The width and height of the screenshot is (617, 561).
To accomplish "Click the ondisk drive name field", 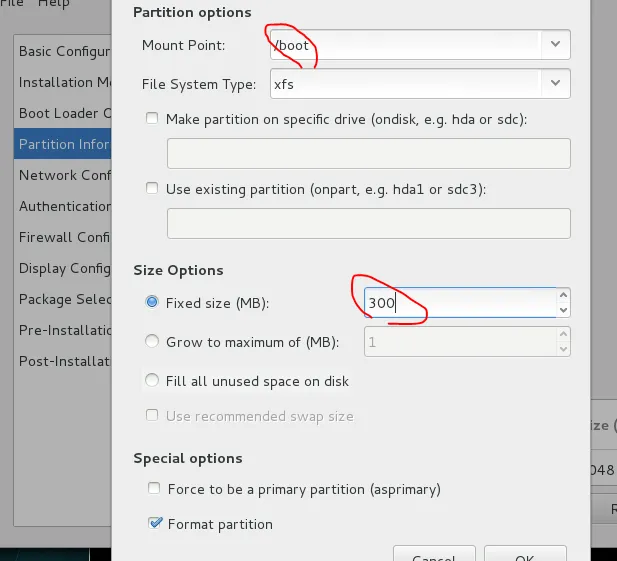I will coord(368,153).
